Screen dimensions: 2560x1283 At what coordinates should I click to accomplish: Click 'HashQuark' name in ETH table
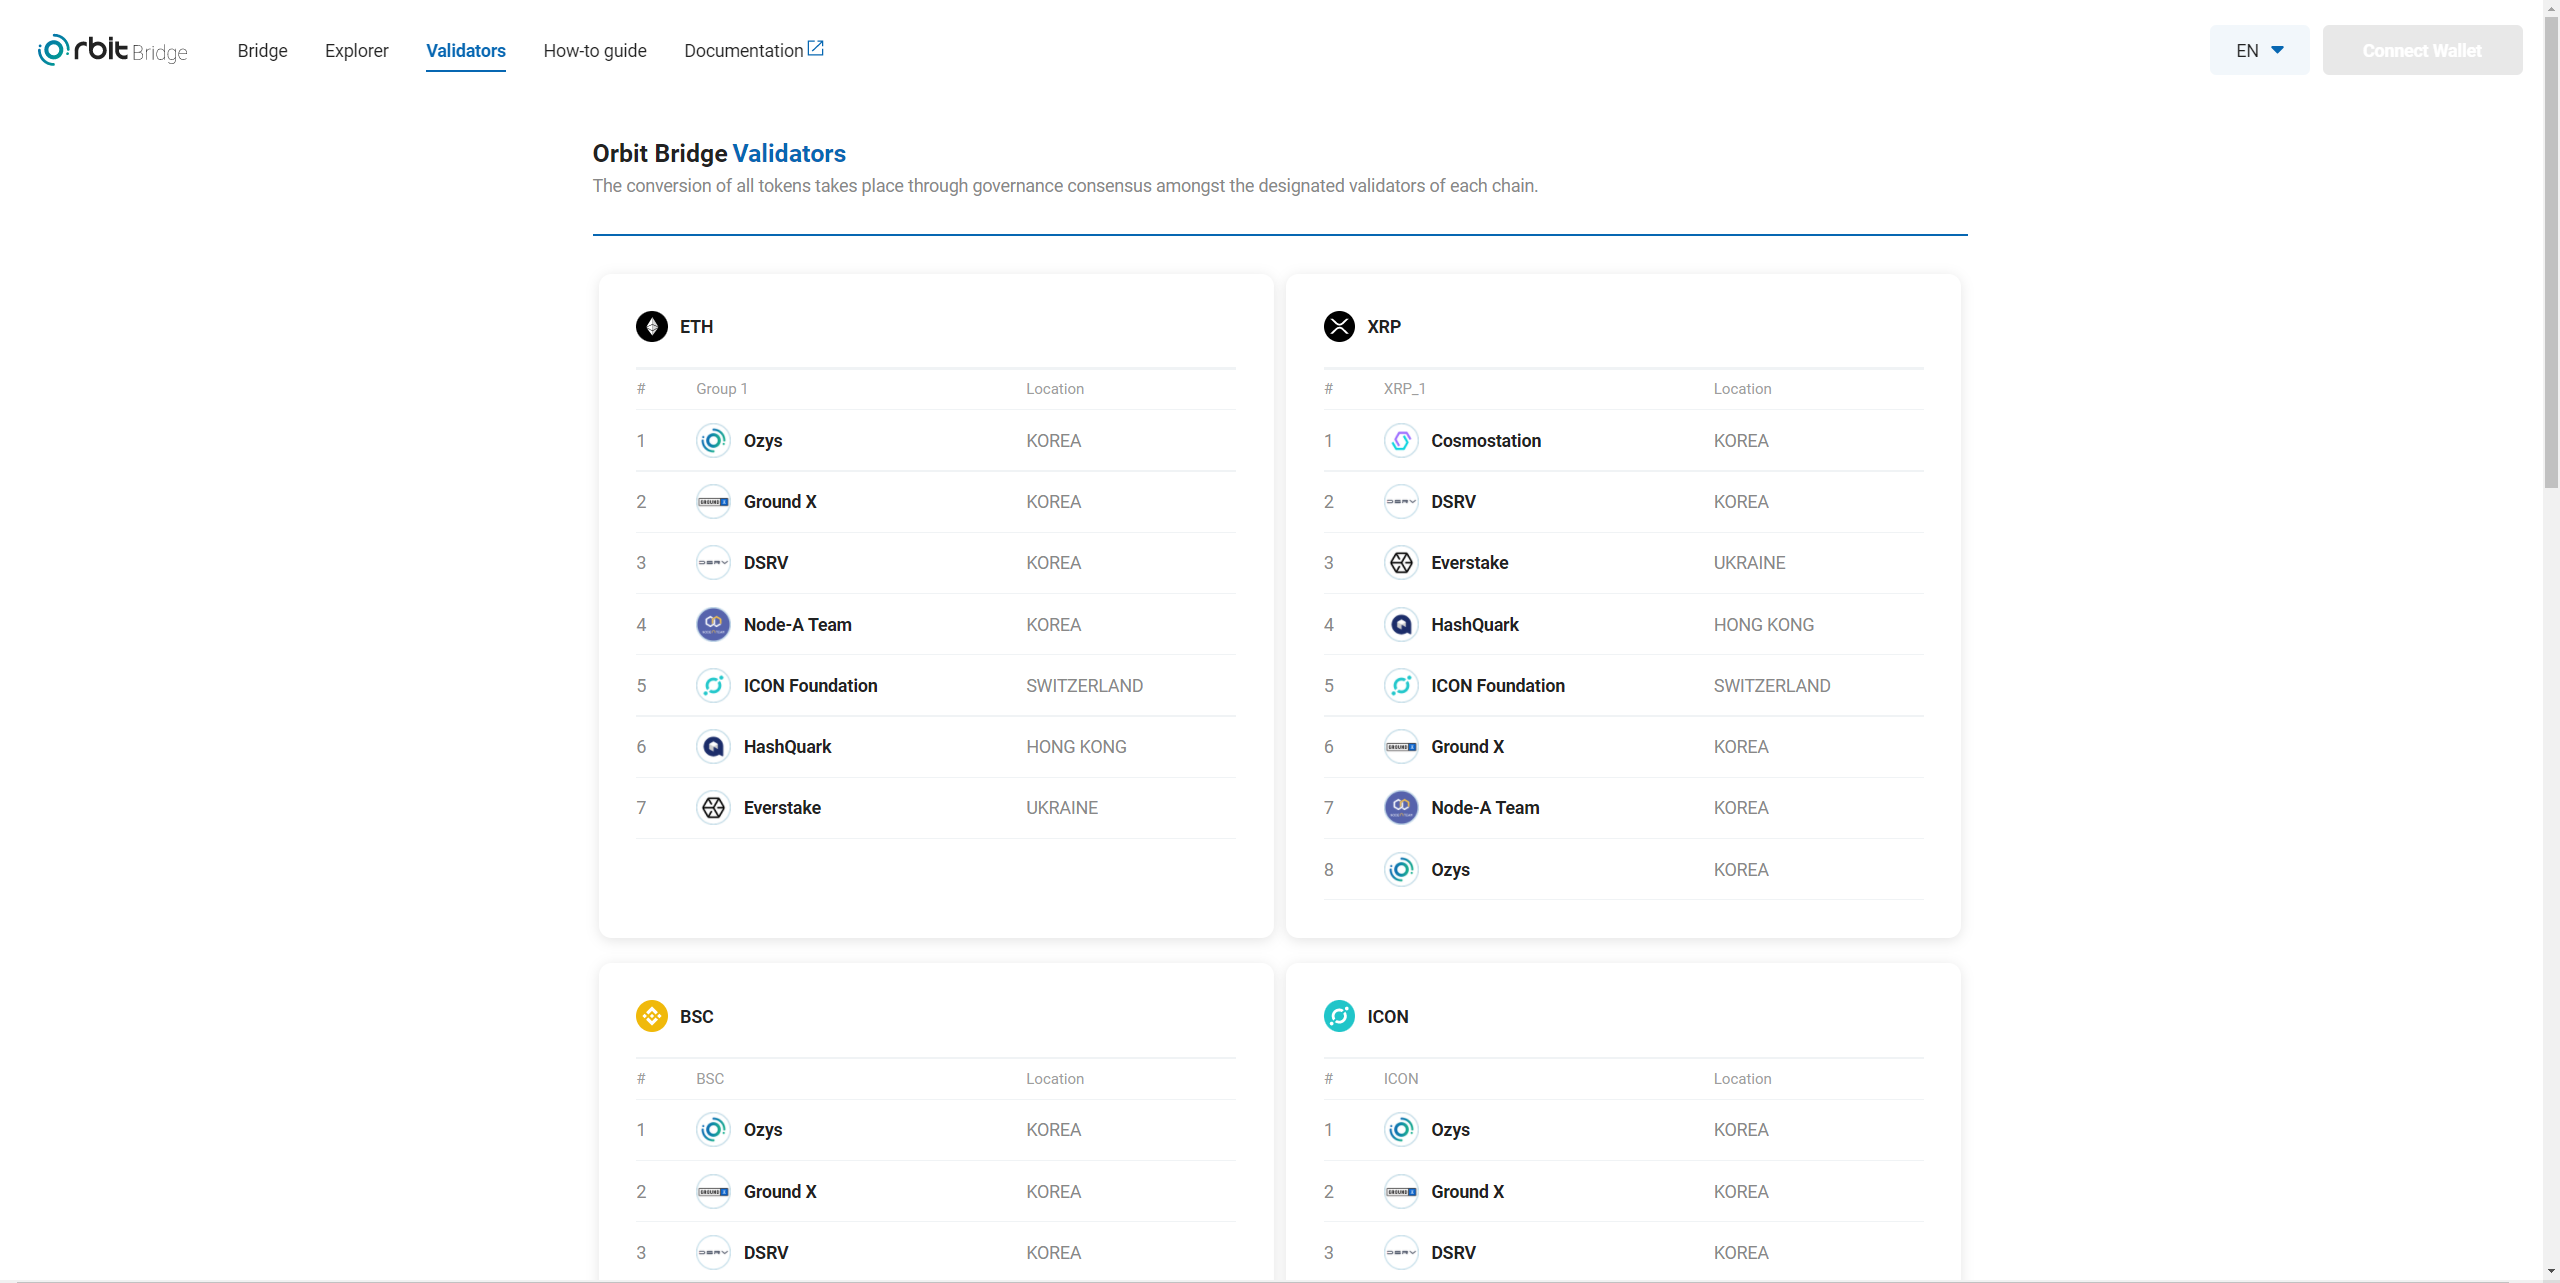coord(787,747)
